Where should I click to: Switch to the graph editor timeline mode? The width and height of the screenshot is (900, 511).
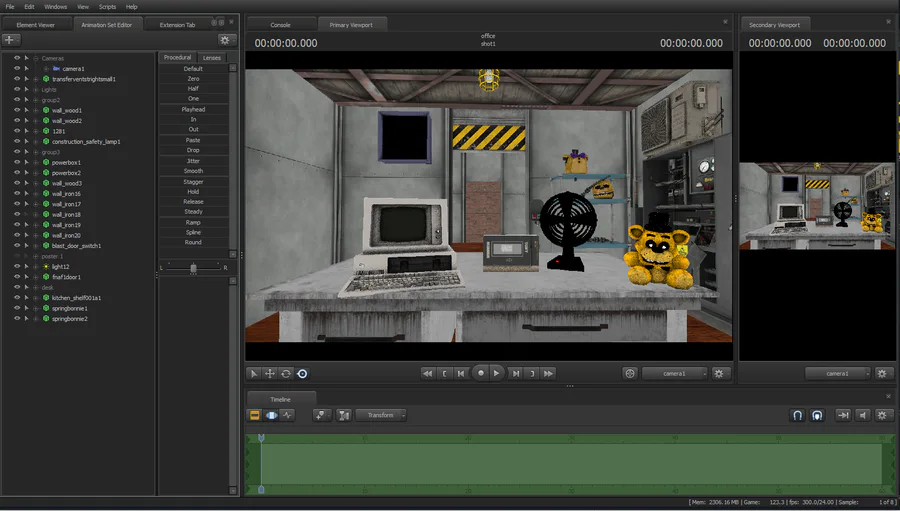[288, 415]
